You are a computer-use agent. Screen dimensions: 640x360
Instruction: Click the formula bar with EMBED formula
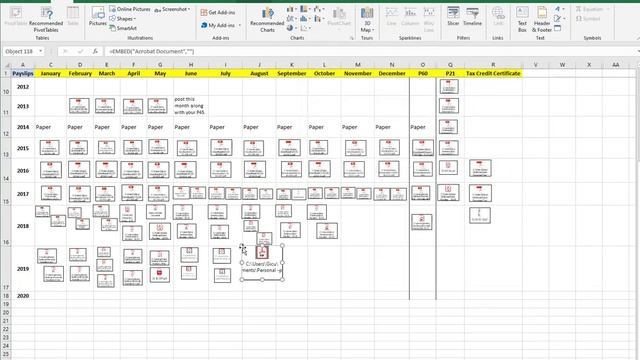(371, 51)
